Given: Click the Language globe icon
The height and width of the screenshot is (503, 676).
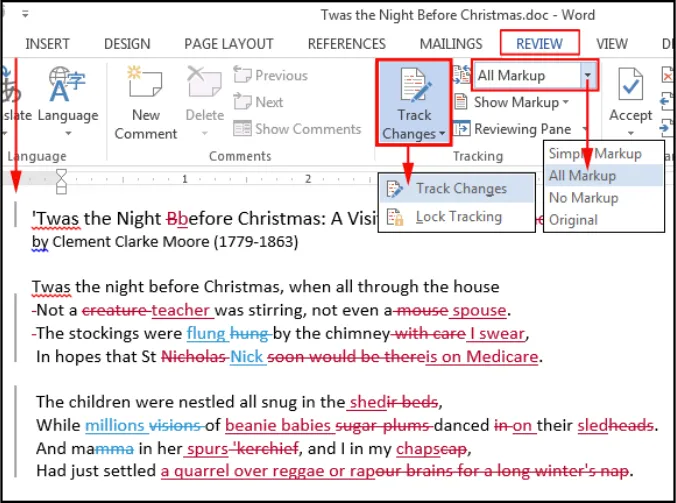Looking at the screenshot, I should coord(67,84).
